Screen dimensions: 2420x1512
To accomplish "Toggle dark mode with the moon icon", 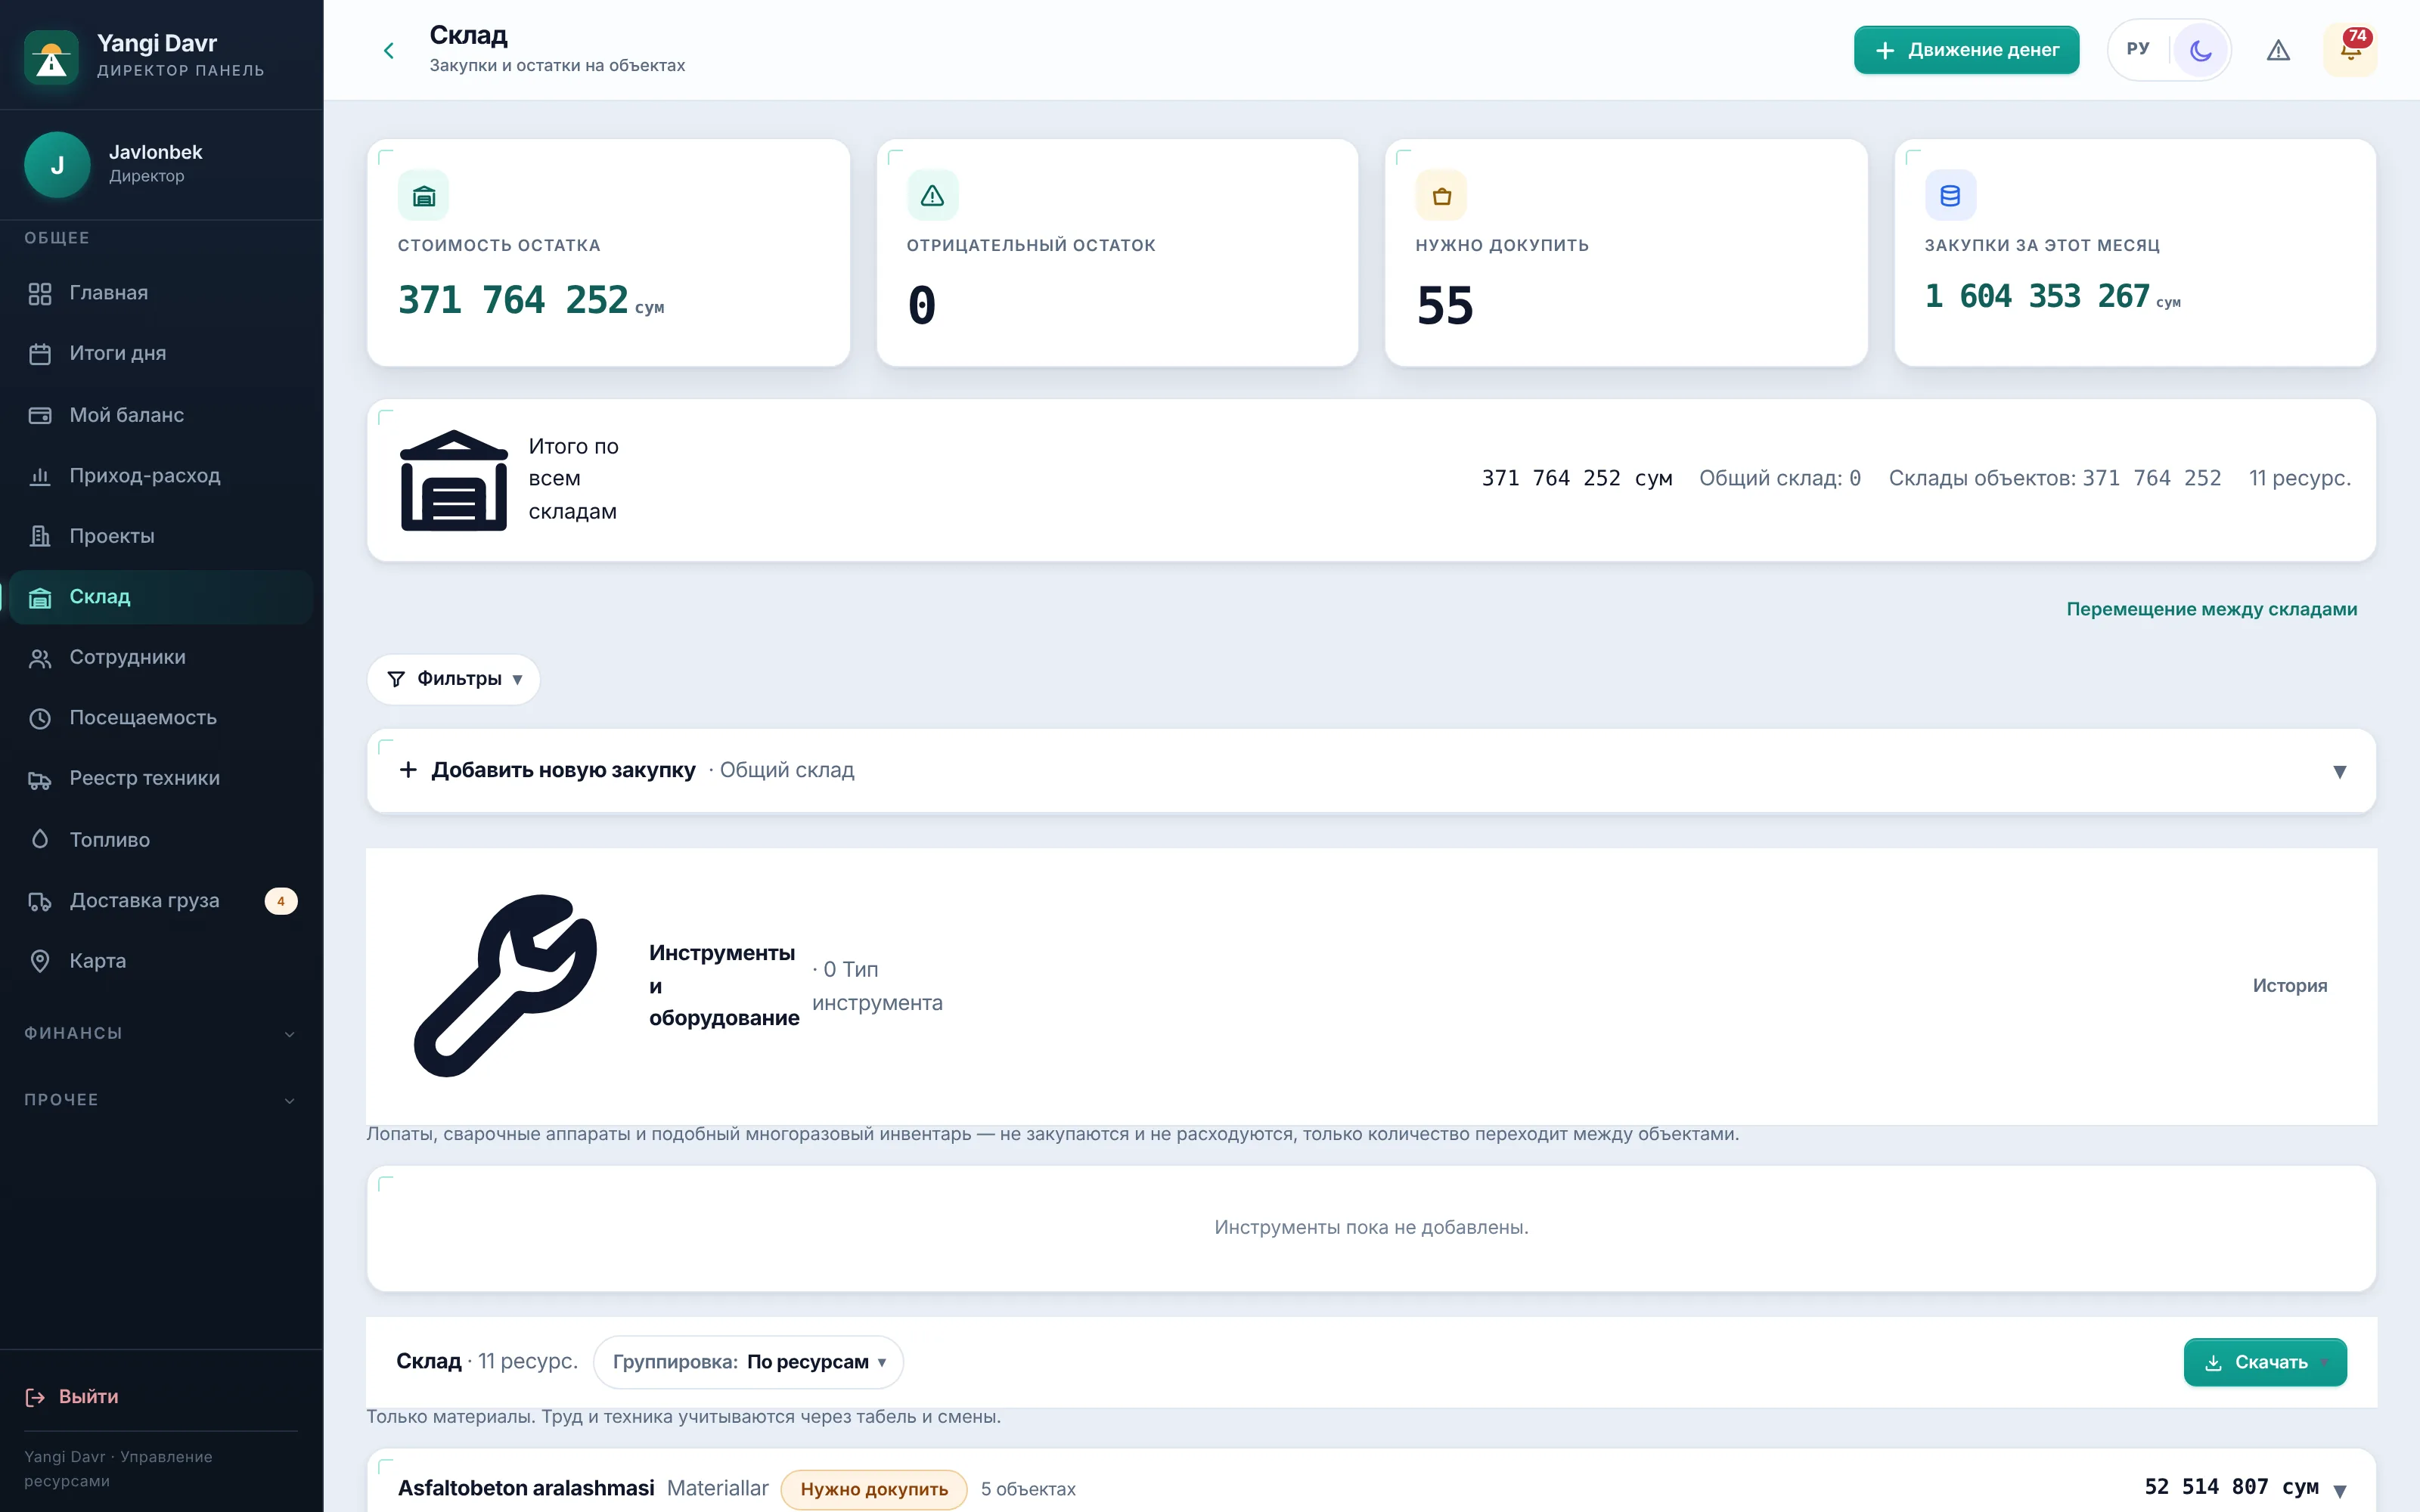I will [x=2200, y=50].
